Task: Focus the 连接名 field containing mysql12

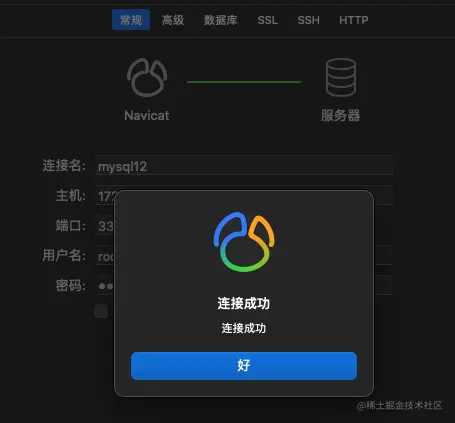Action: coord(244,165)
